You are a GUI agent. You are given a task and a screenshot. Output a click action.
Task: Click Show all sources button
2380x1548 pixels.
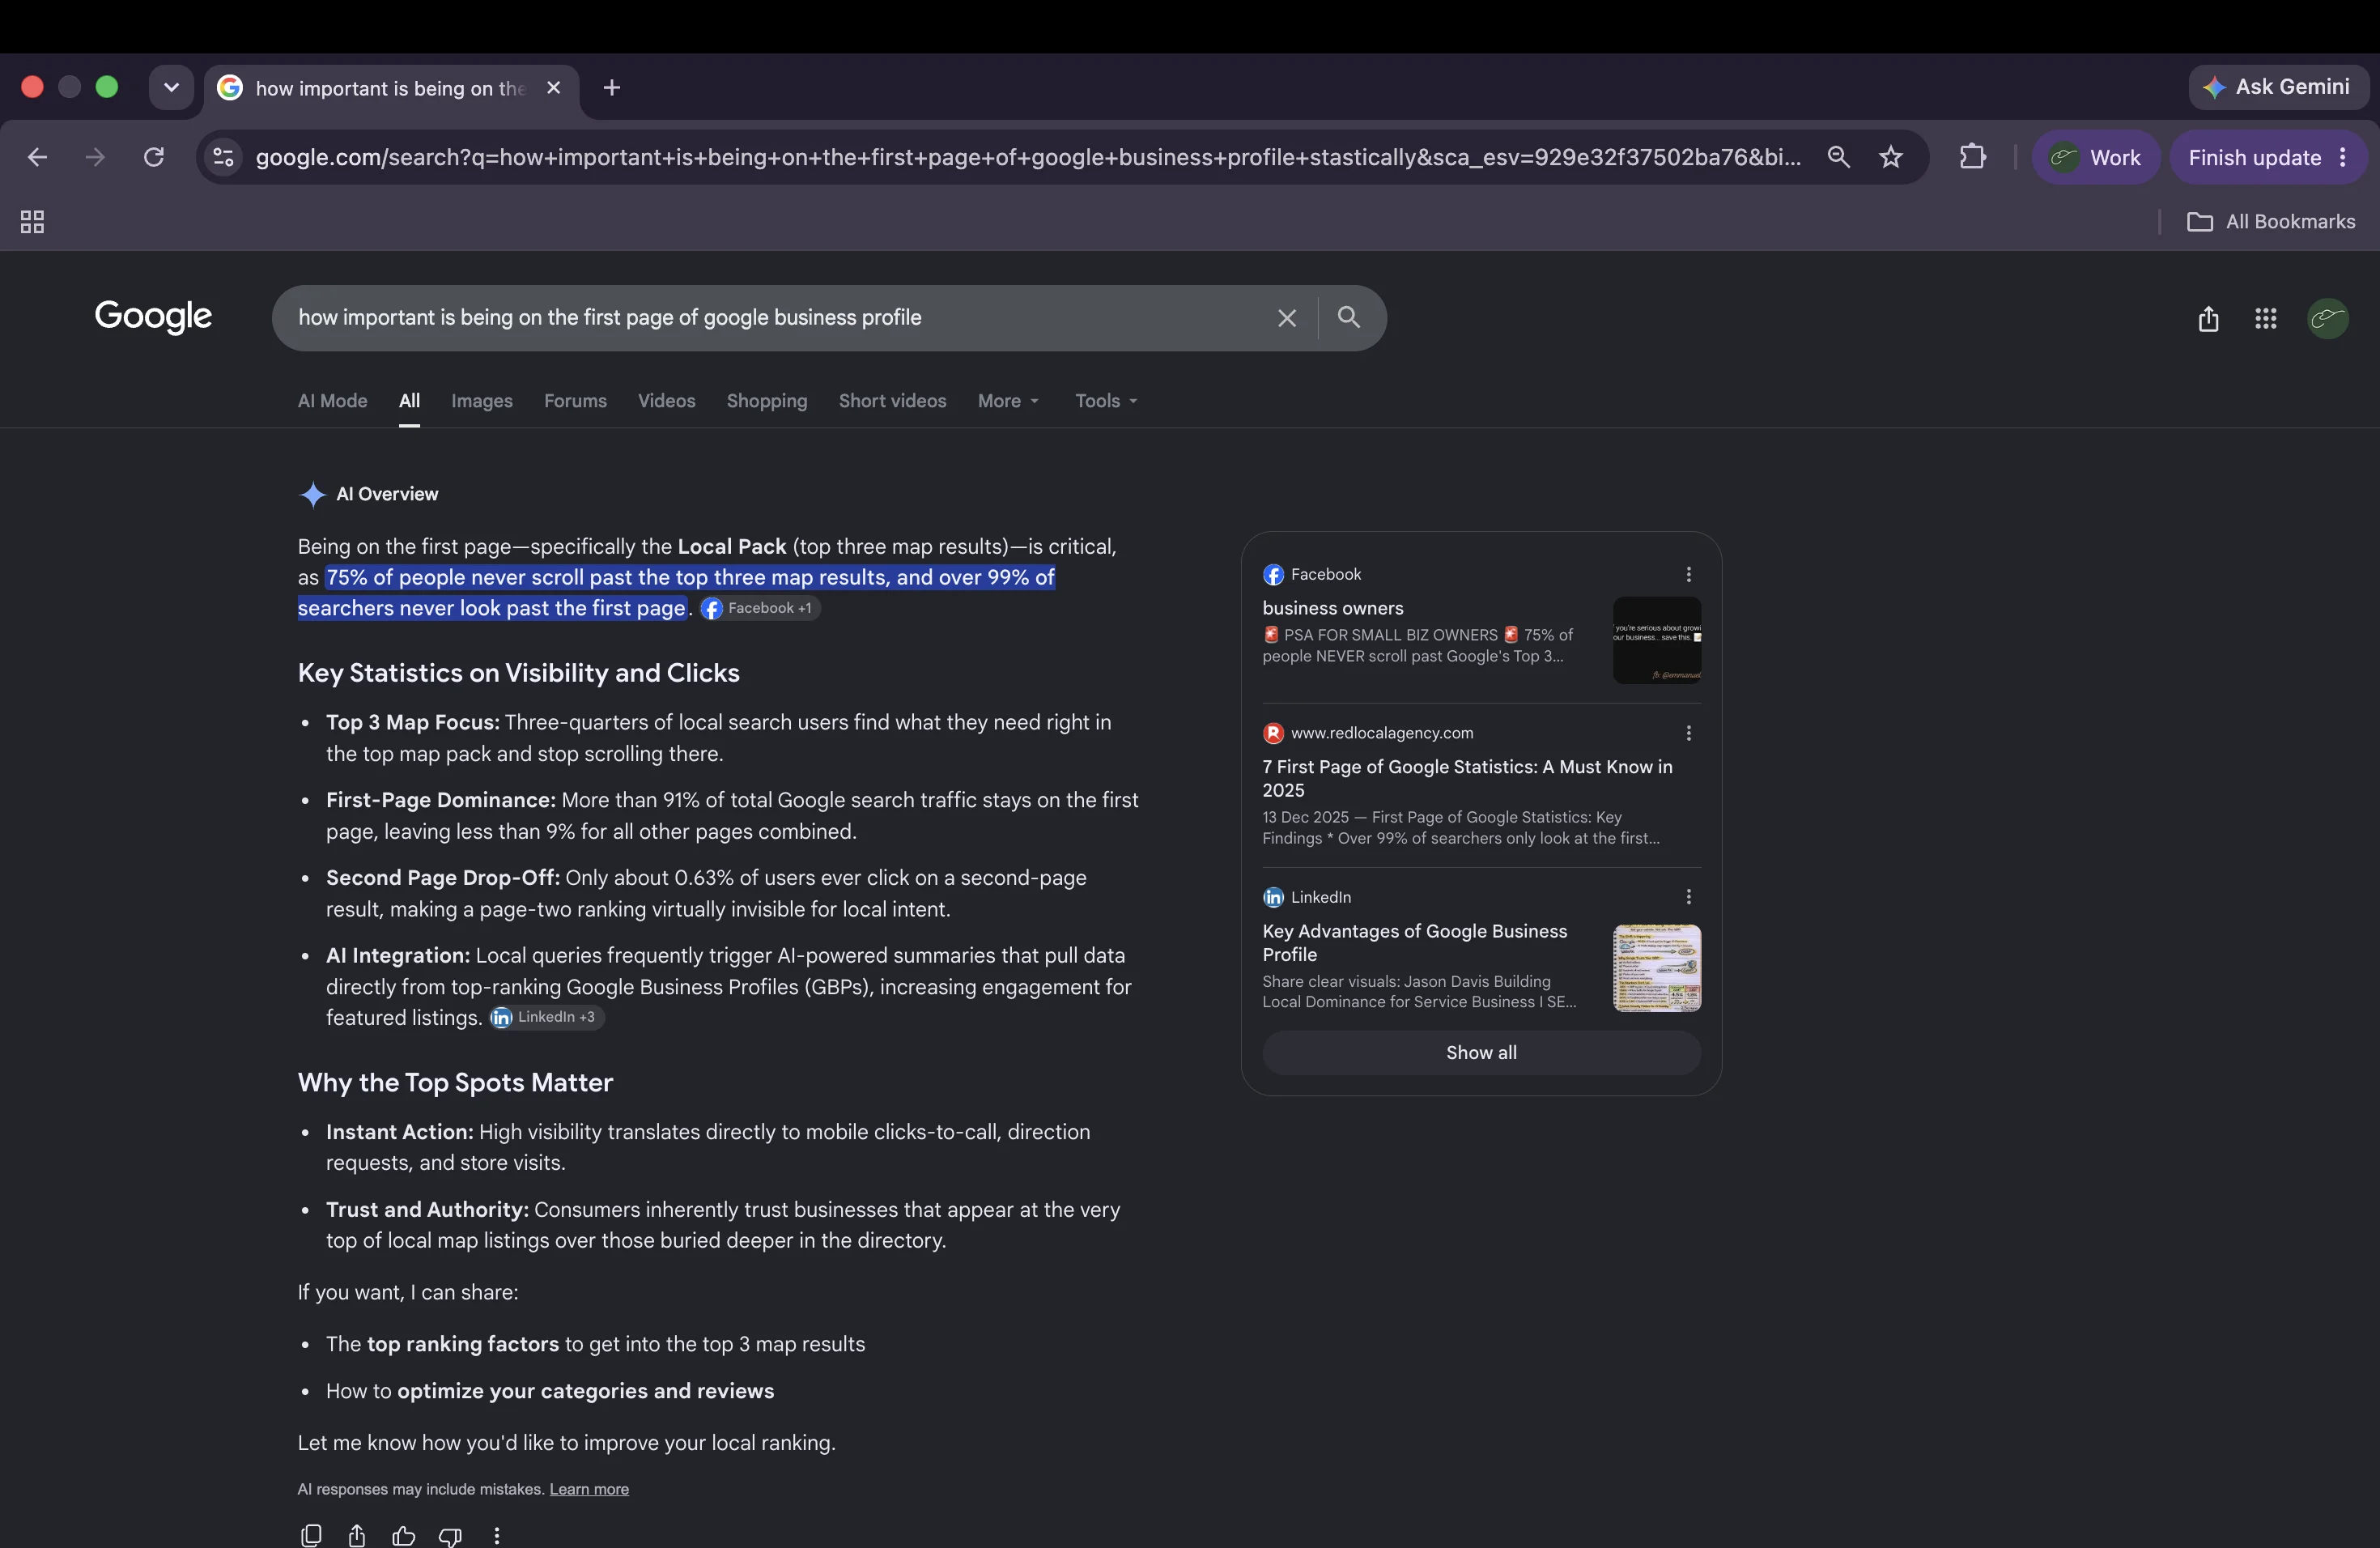1481,1053
